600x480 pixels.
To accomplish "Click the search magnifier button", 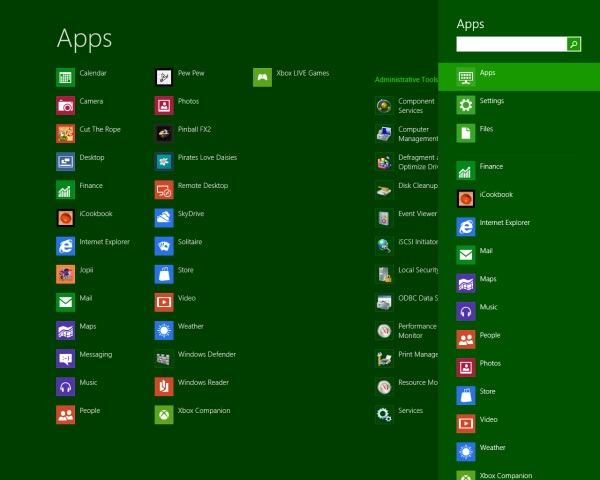I will (574, 44).
